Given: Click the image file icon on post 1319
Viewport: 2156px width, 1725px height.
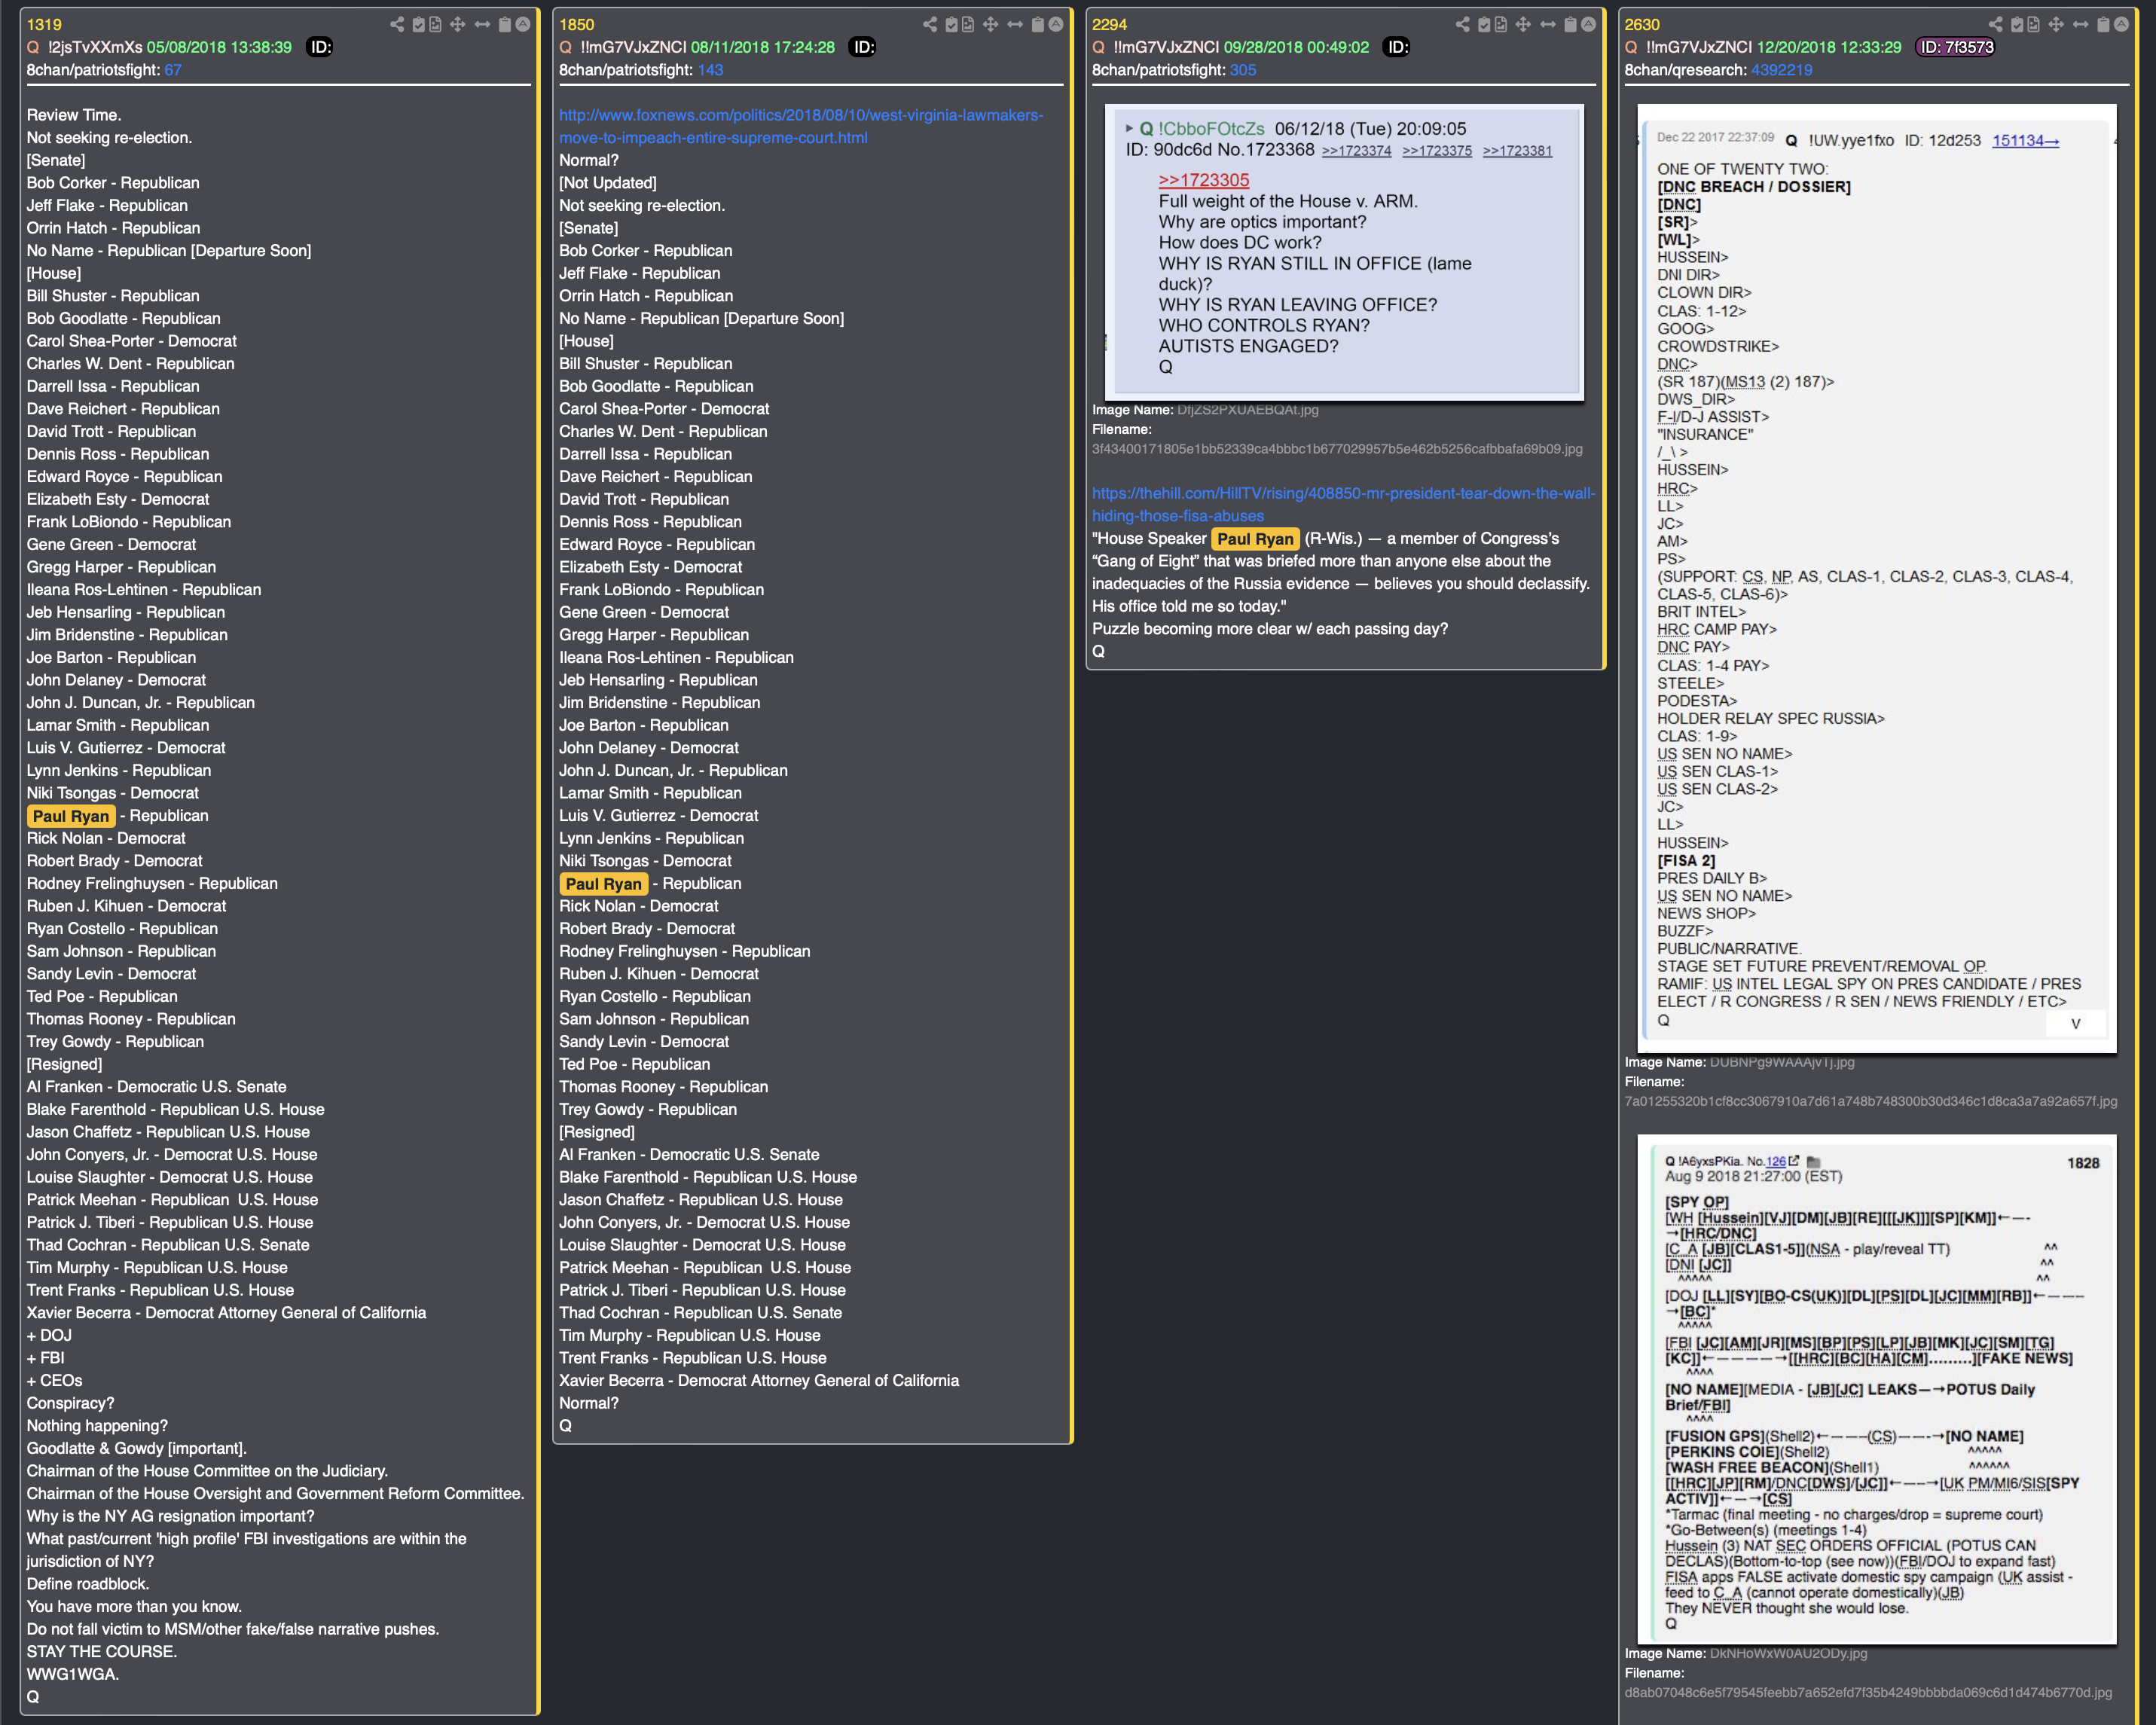Looking at the screenshot, I should point(436,24).
